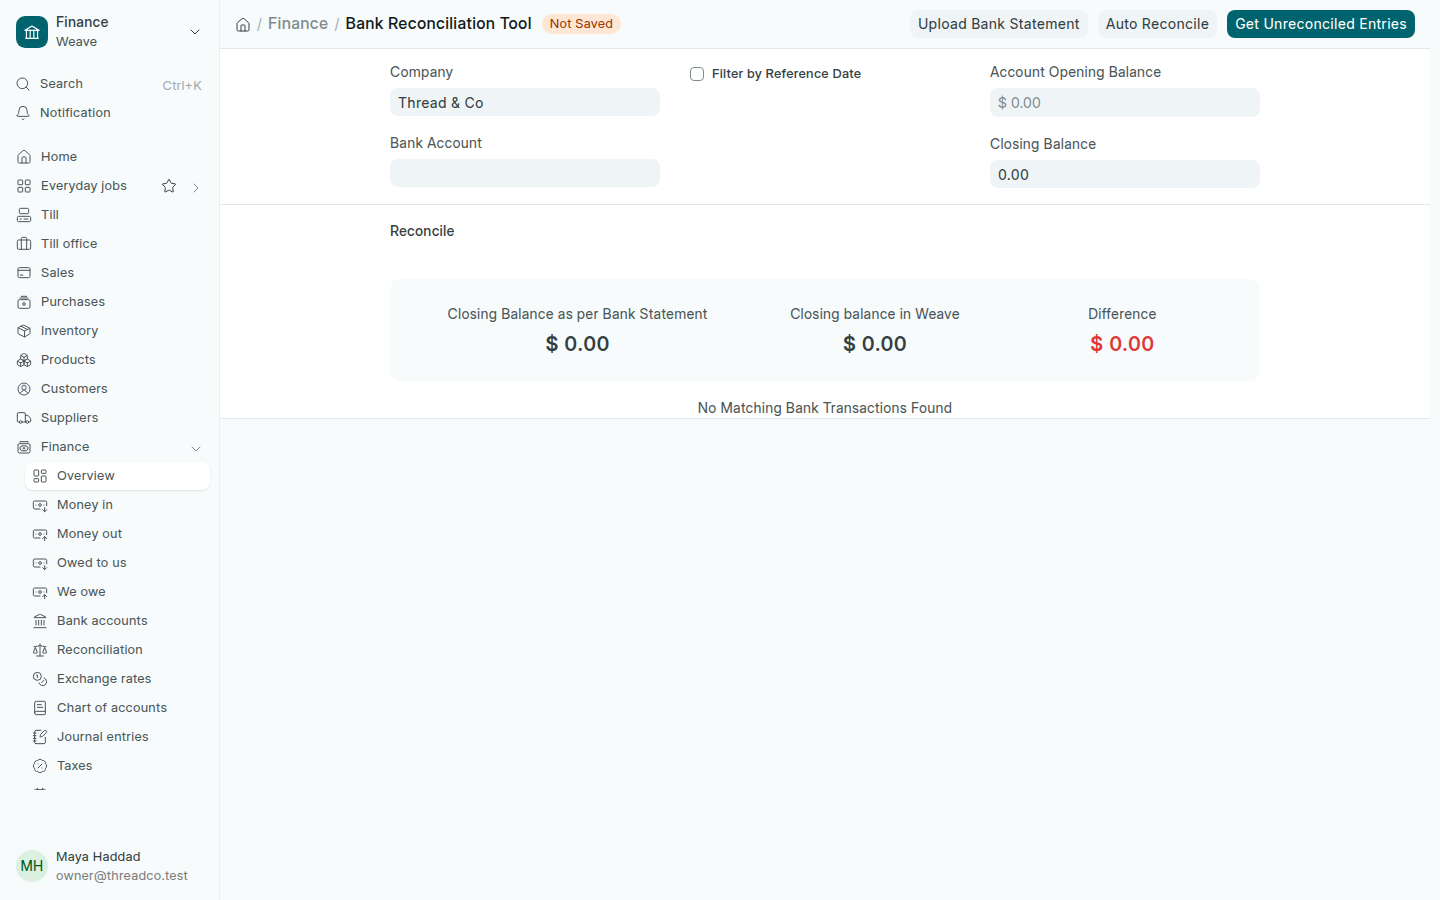The width and height of the screenshot is (1440, 900).
Task: Click Upload Bank Statement button
Action: tap(999, 24)
